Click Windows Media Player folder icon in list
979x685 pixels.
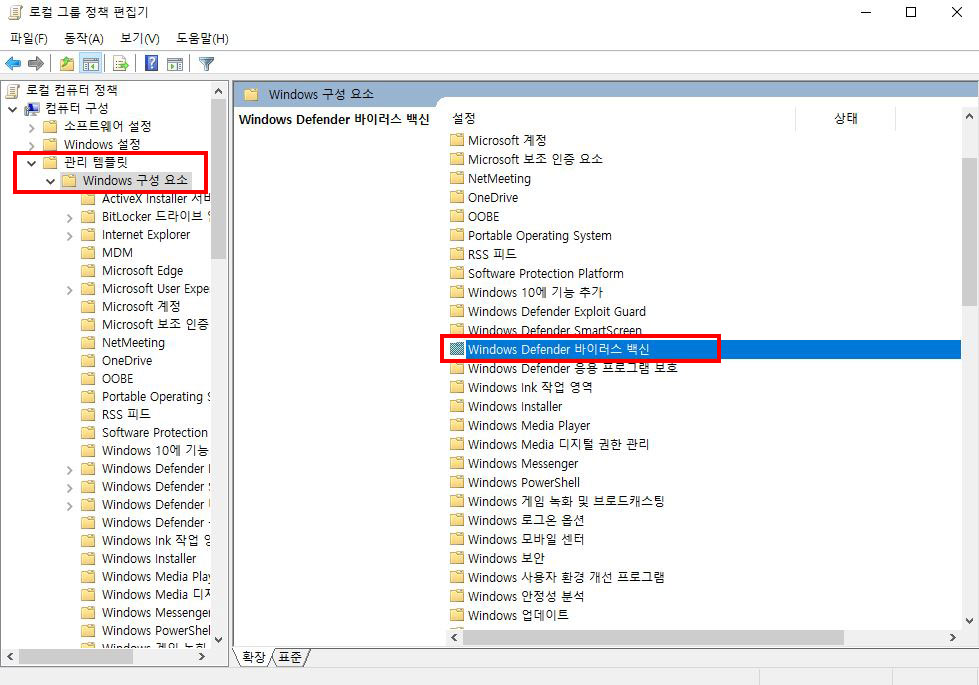[x=457, y=425]
